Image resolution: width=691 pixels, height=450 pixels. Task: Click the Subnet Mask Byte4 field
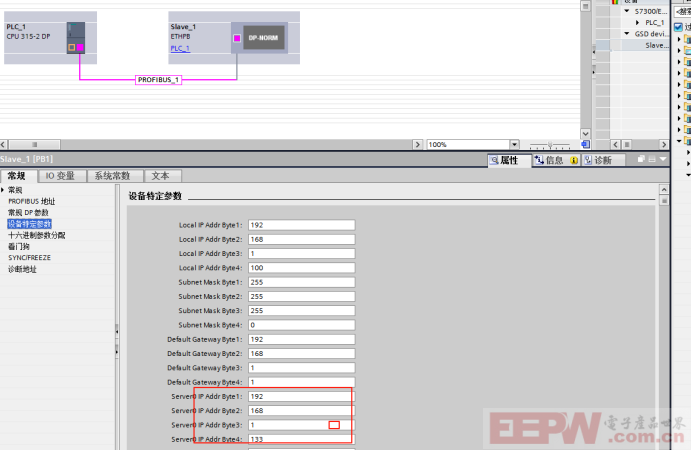pyautogui.click(x=301, y=325)
